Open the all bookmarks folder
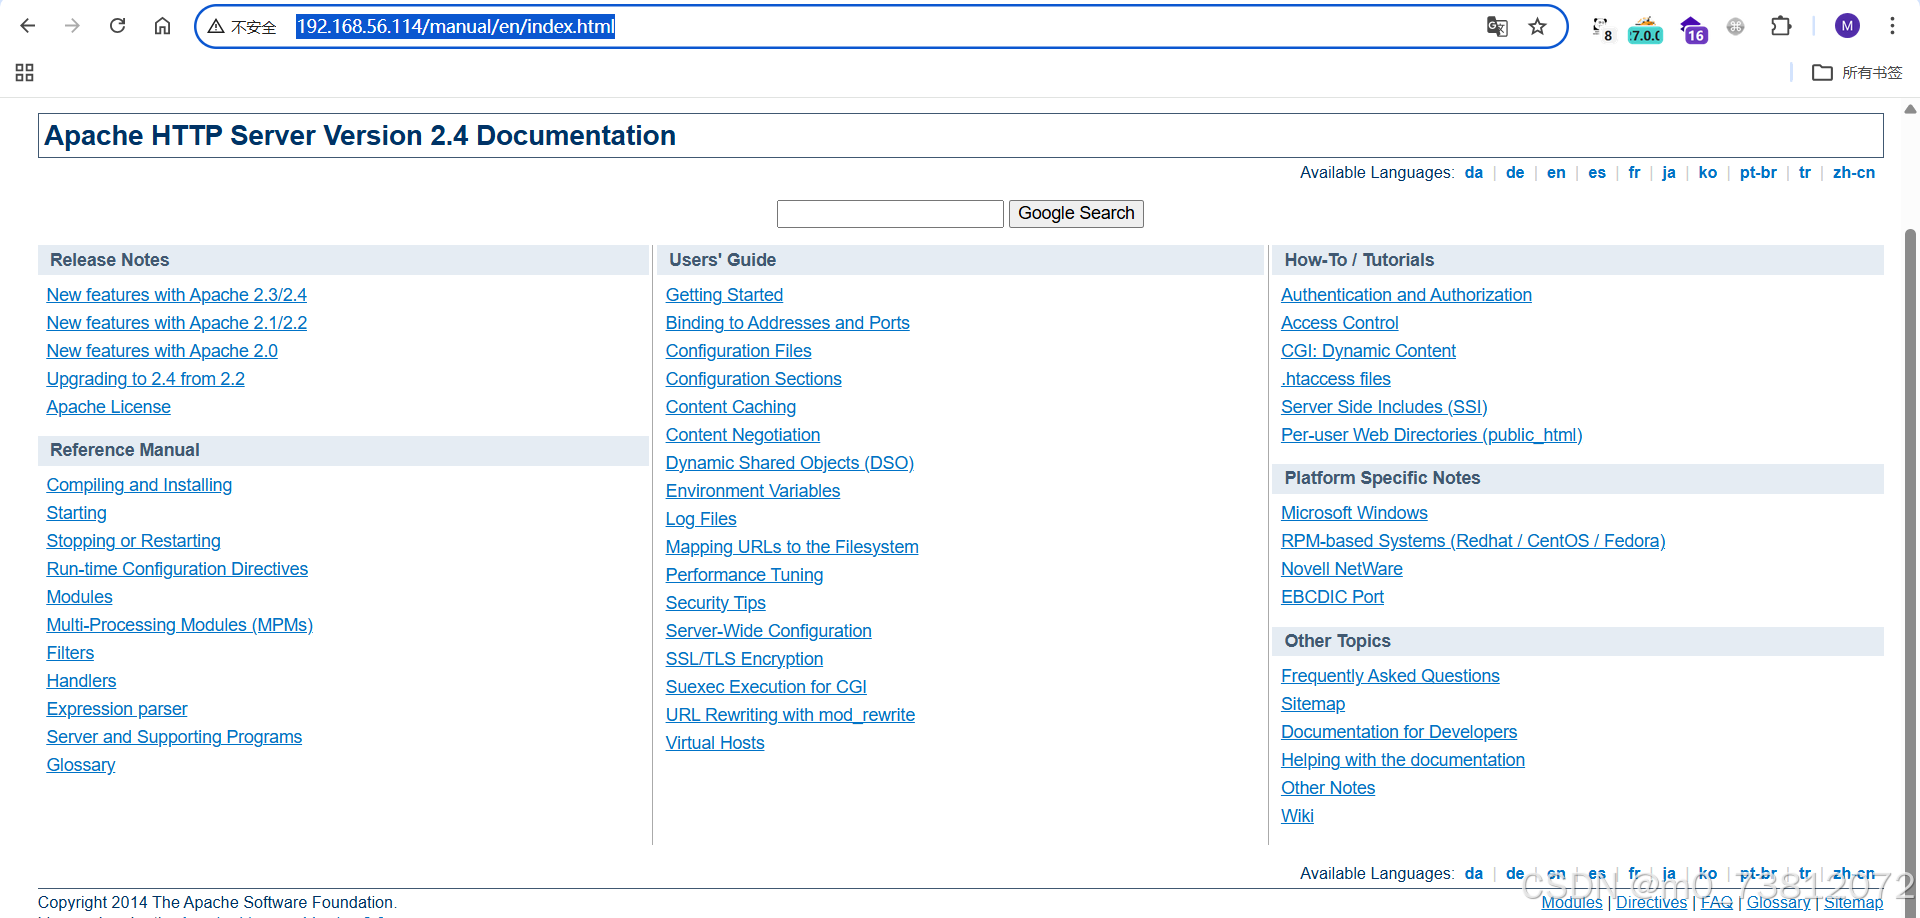The height and width of the screenshot is (918, 1920). point(1857,72)
